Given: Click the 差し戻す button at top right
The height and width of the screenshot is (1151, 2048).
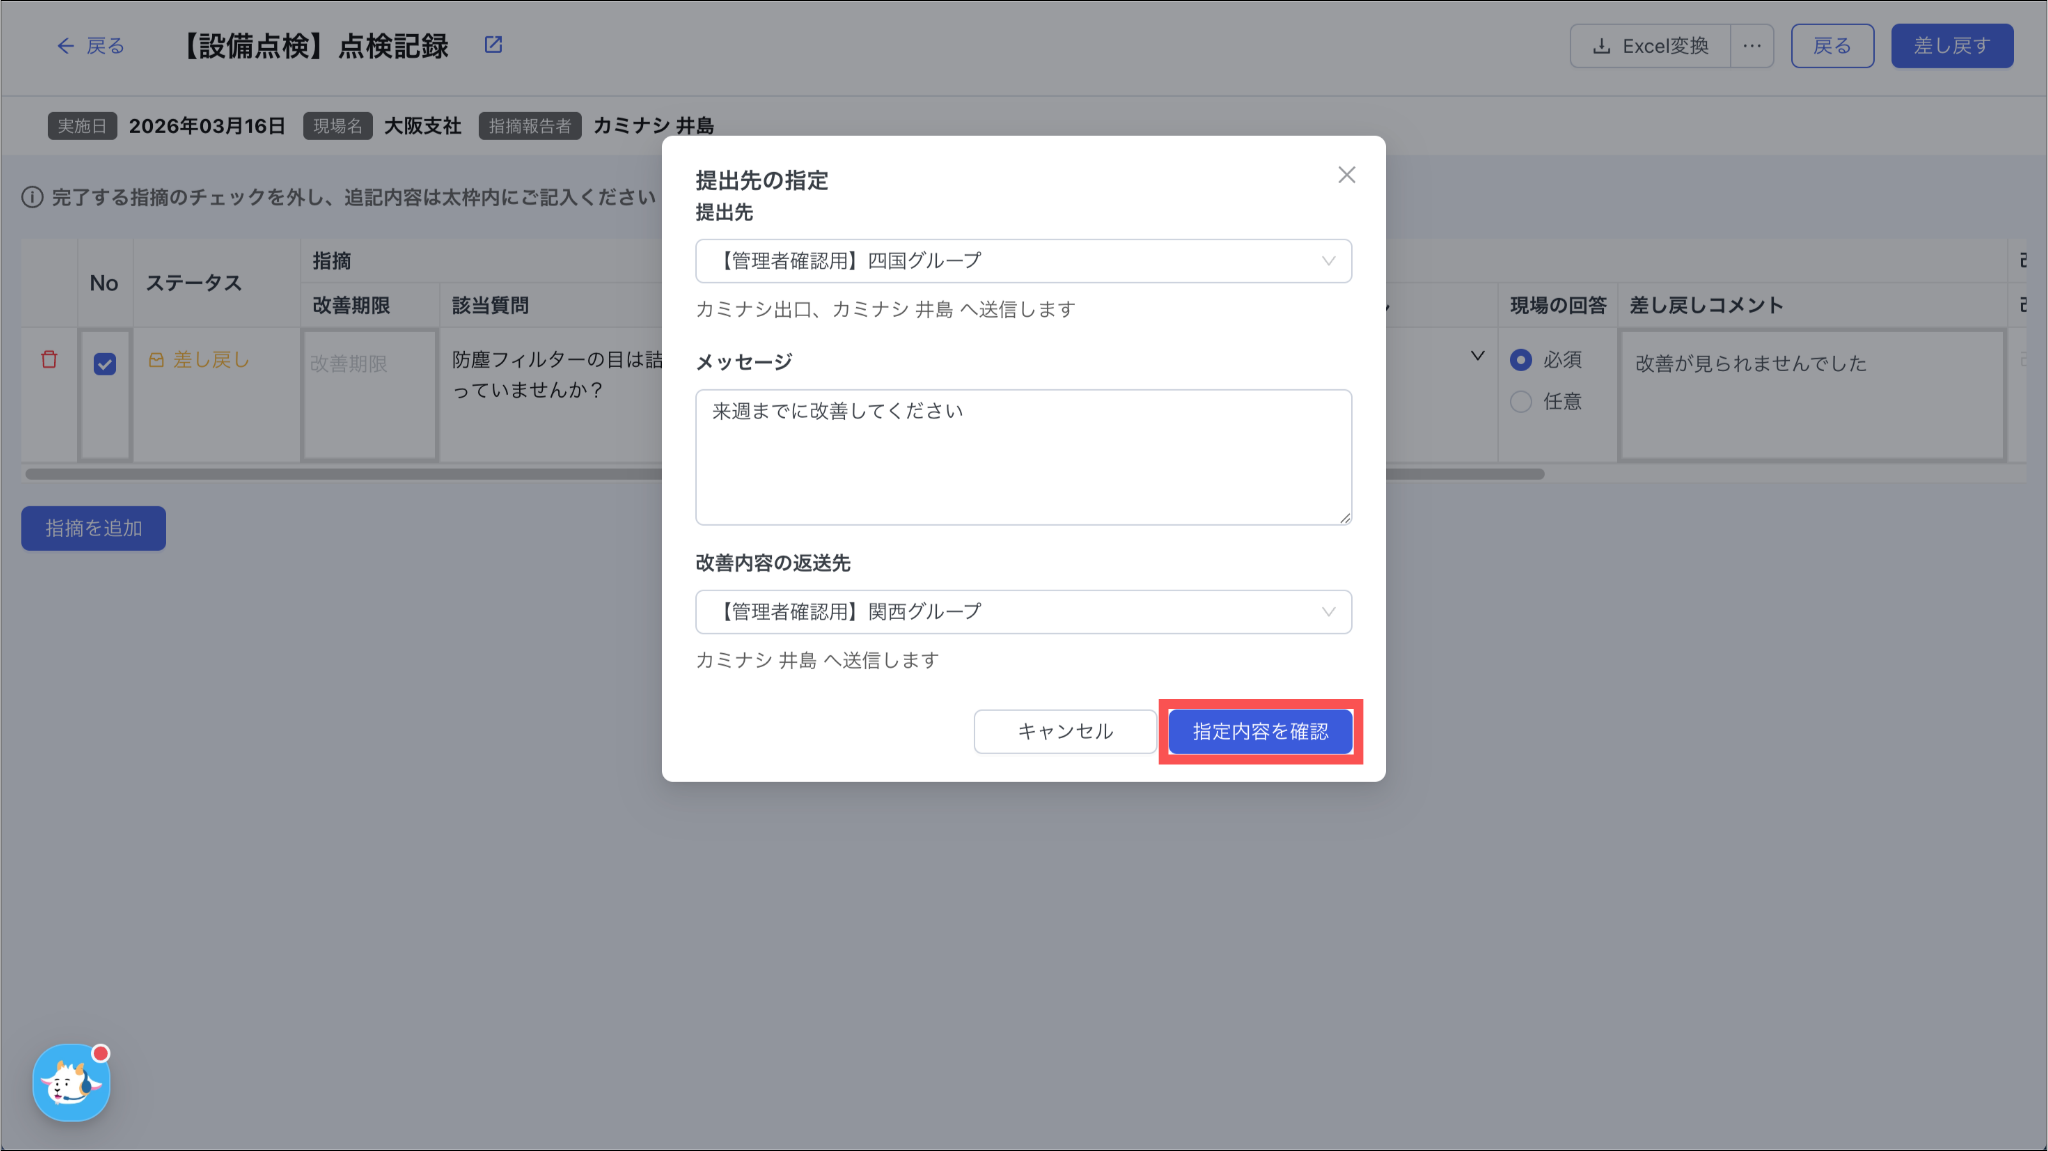Looking at the screenshot, I should (1951, 46).
